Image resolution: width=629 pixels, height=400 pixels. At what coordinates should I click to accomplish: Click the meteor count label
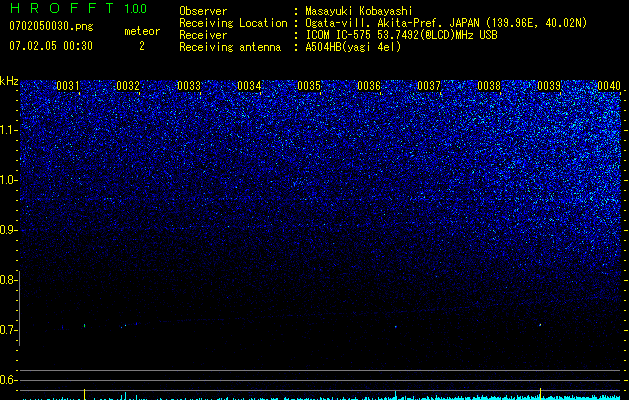pyautogui.click(x=142, y=31)
